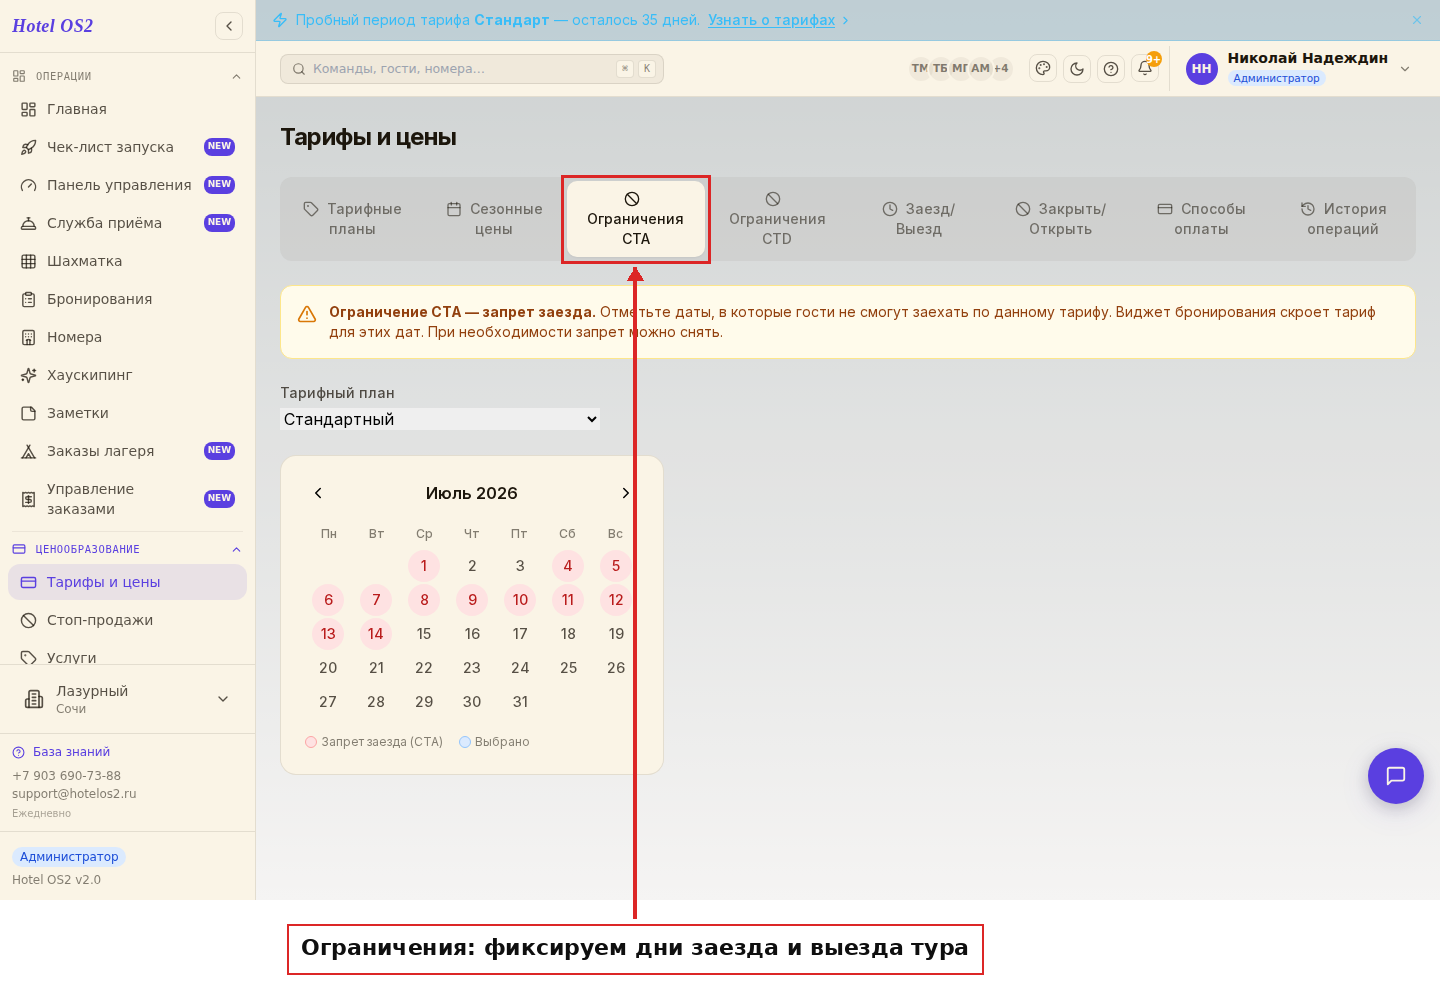Open the Узнать о тарифах link

click(771, 20)
